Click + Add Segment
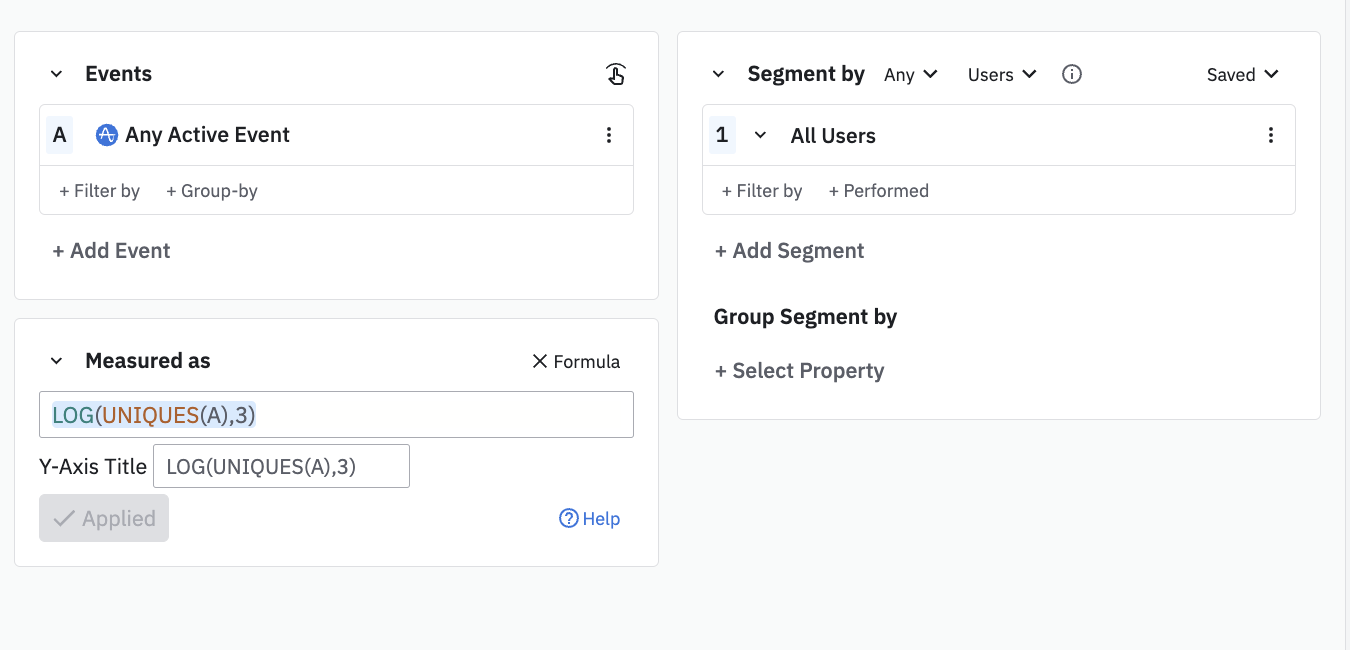This screenshot has width=1350, height=650. (789, 251)
